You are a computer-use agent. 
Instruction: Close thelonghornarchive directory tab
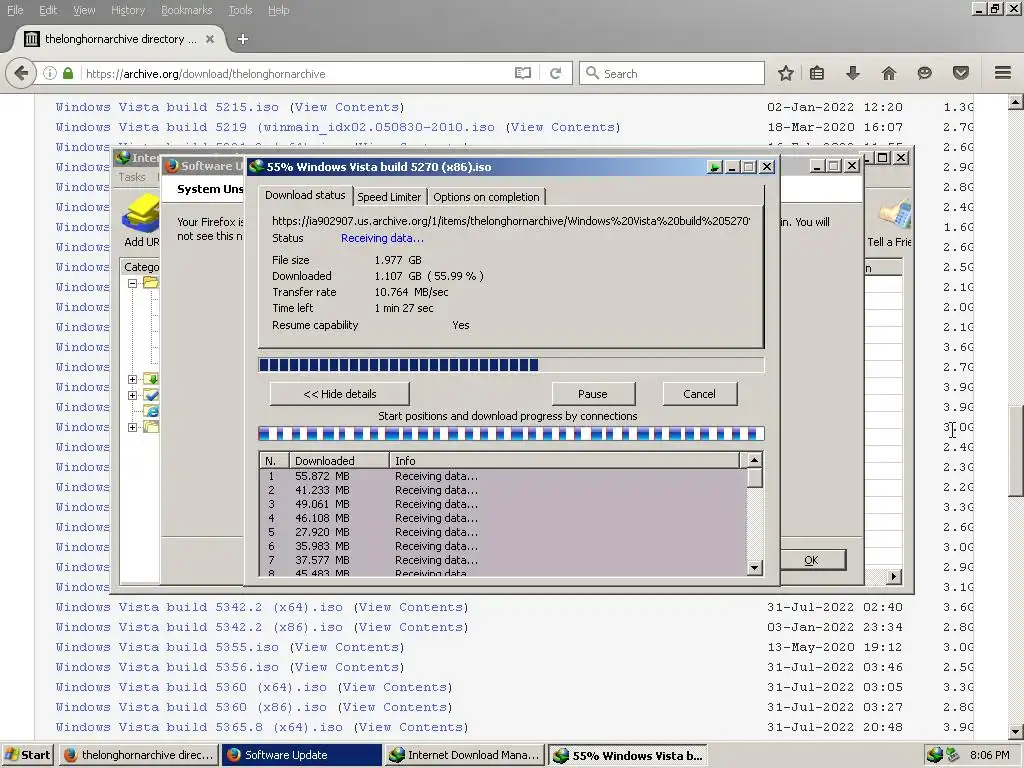pos(210,39)
